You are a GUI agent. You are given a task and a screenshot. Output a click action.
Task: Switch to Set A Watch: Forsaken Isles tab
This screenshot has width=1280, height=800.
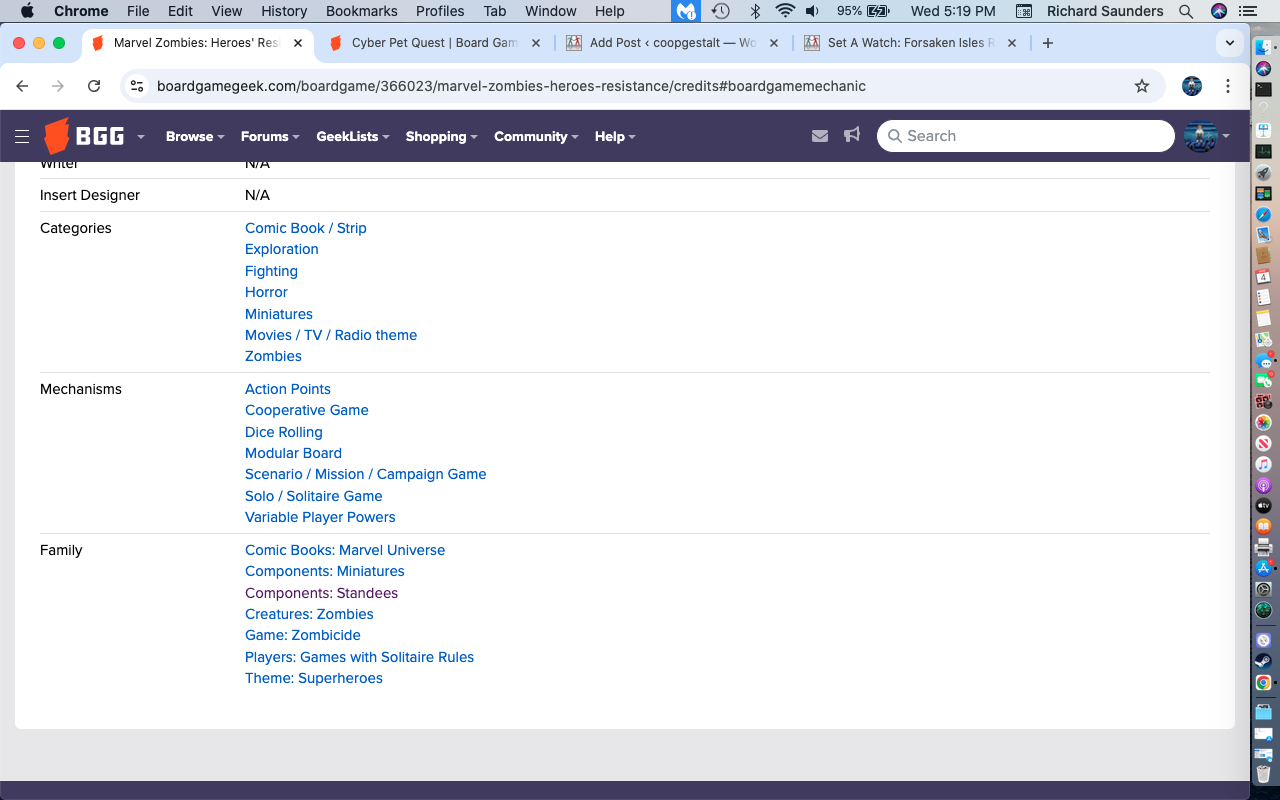tap(910, 43)
